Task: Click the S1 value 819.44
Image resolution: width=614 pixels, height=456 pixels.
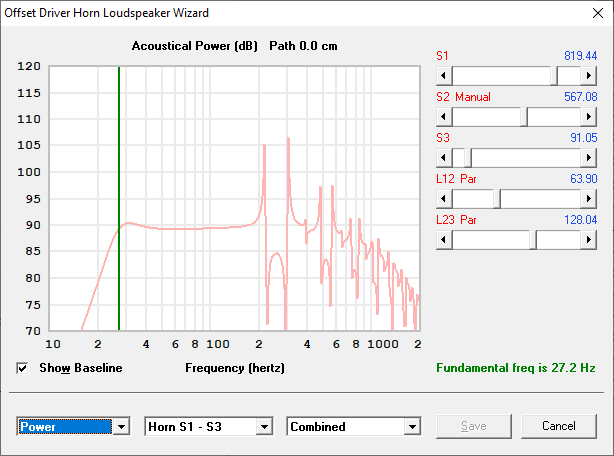Action: point(580,56)
